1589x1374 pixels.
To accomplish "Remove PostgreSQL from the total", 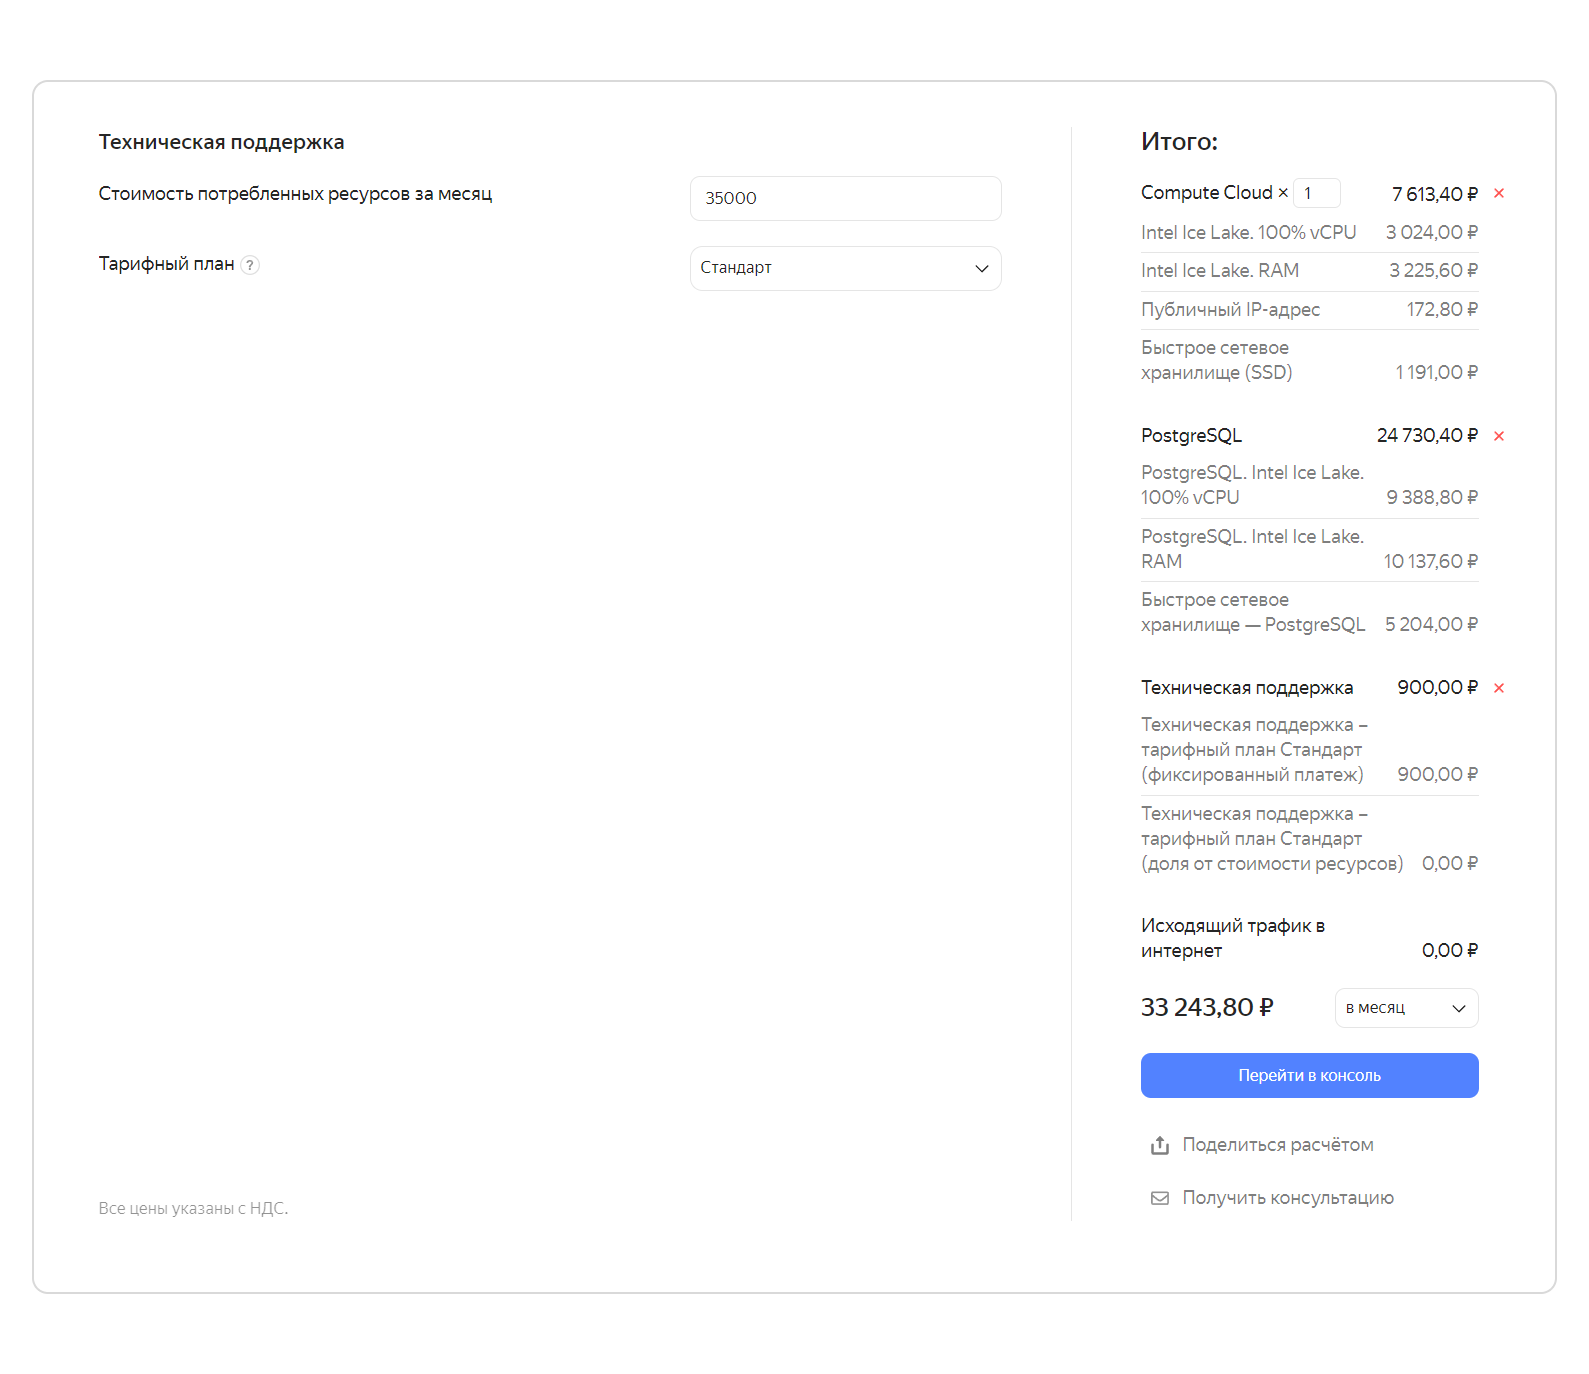I will pos(1498,435).
